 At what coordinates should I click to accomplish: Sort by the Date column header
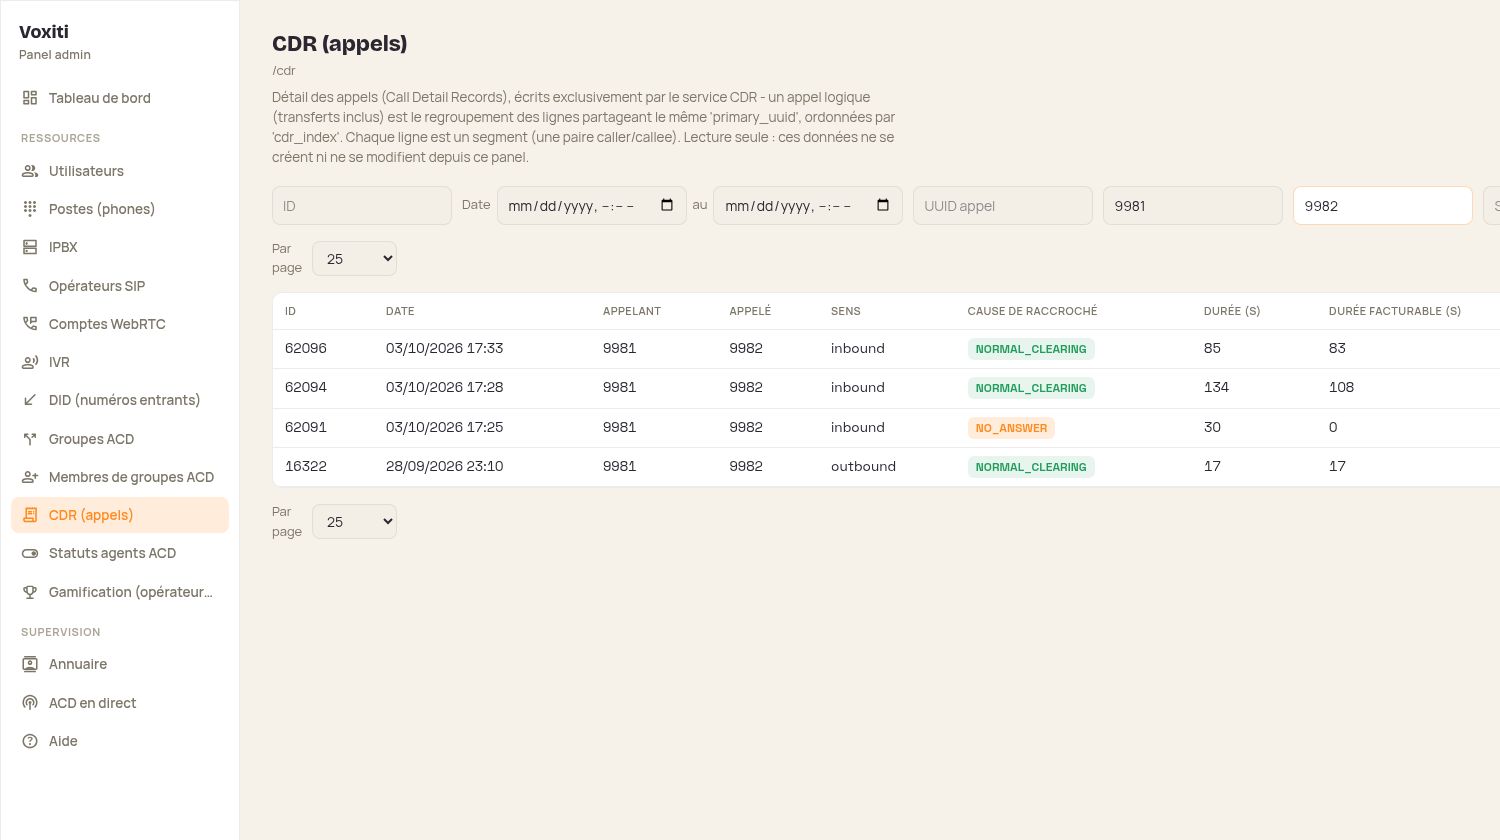point(400,311)
